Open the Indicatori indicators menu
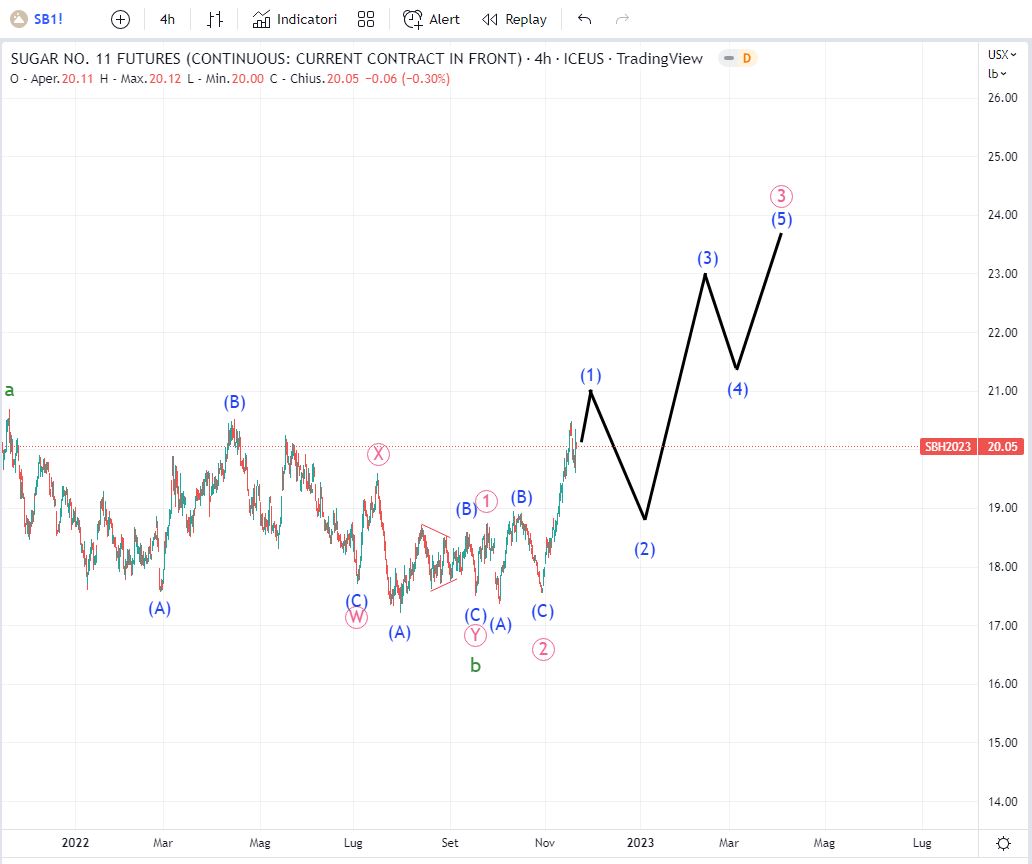The height and width of the screenshot is (864, 1032). click(x=295, y=20)
